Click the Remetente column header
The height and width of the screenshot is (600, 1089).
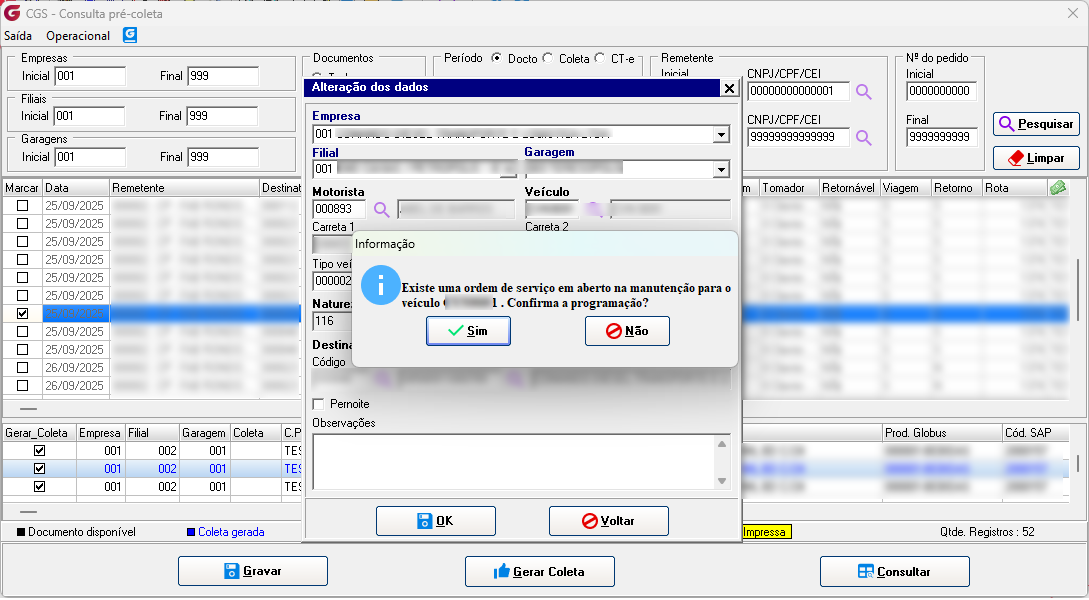185,188
